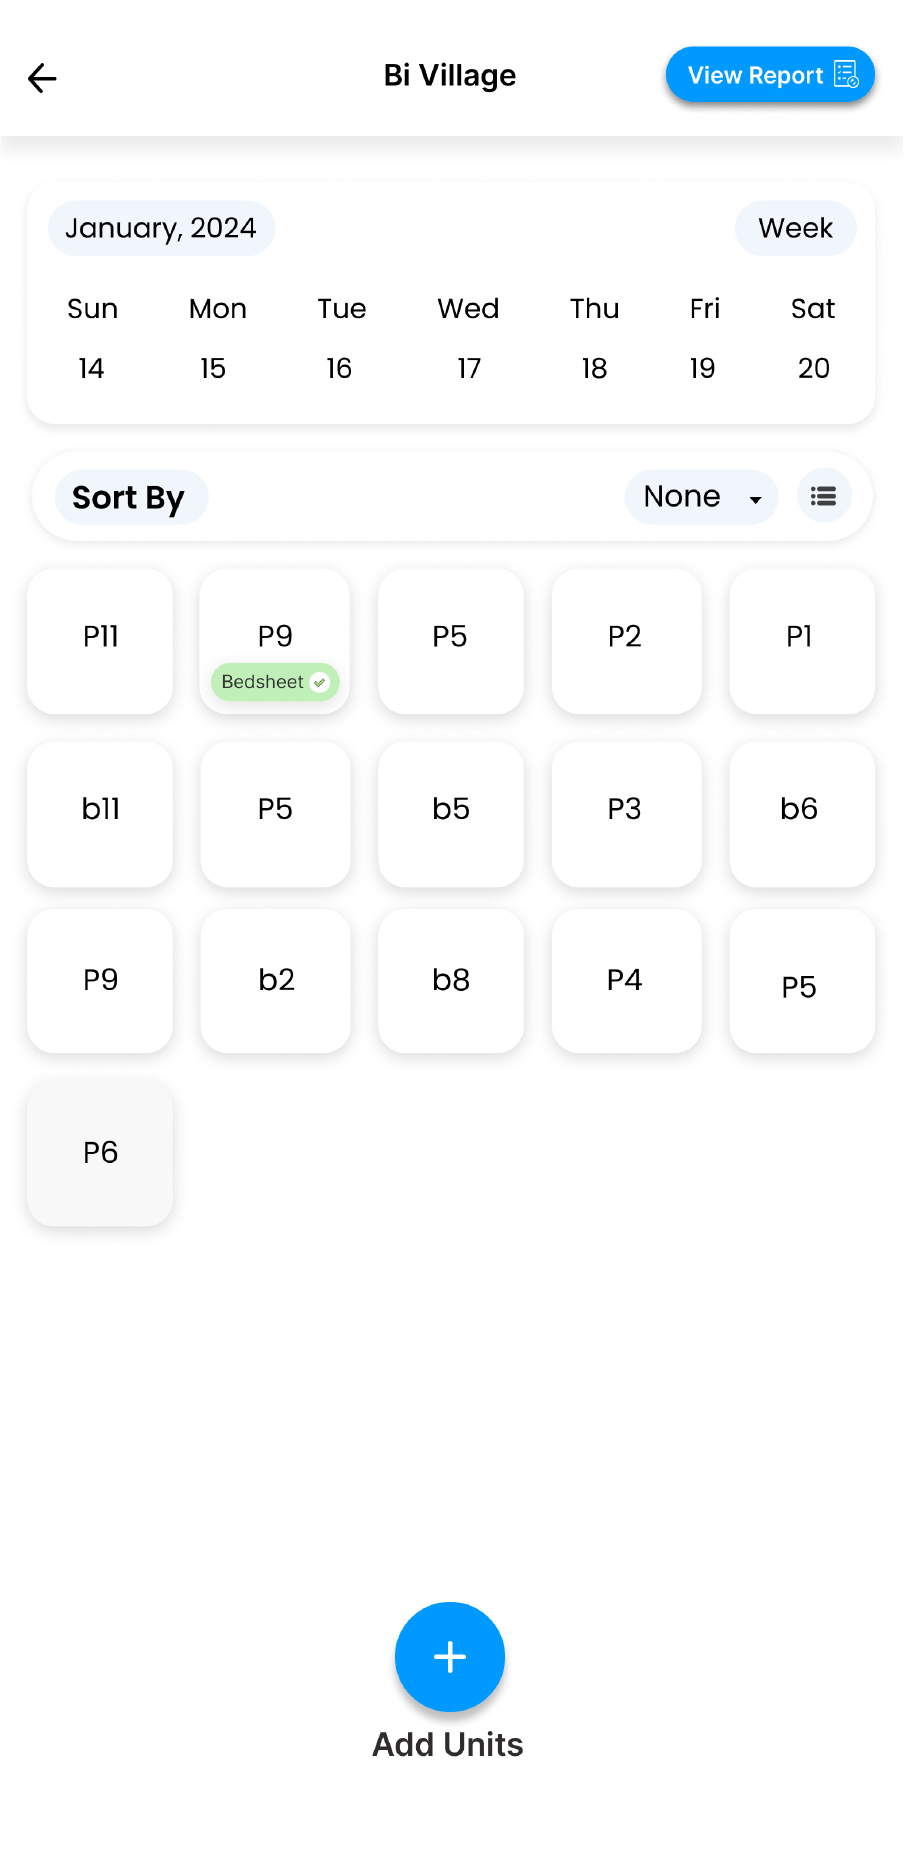Open the None sort dropdown

tap(701, 497)
